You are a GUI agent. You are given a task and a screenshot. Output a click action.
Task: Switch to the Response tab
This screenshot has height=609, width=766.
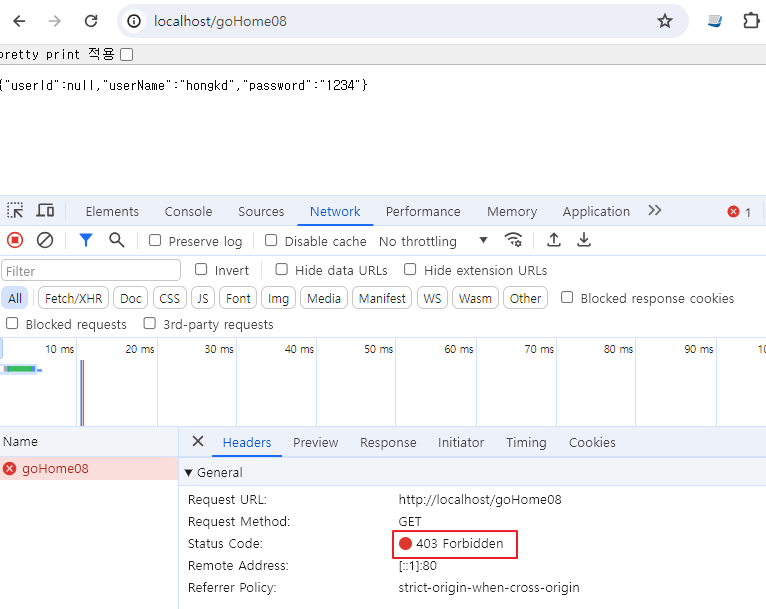pos(388,442)
